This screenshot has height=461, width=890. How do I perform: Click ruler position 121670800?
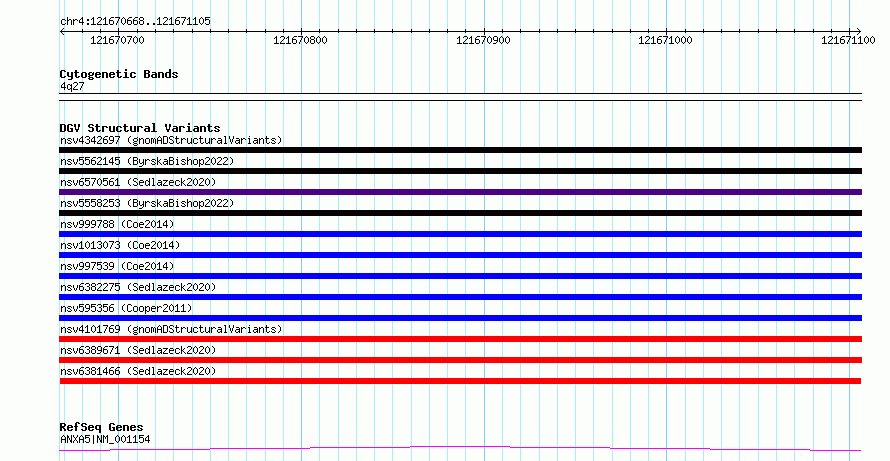[300, 40]
